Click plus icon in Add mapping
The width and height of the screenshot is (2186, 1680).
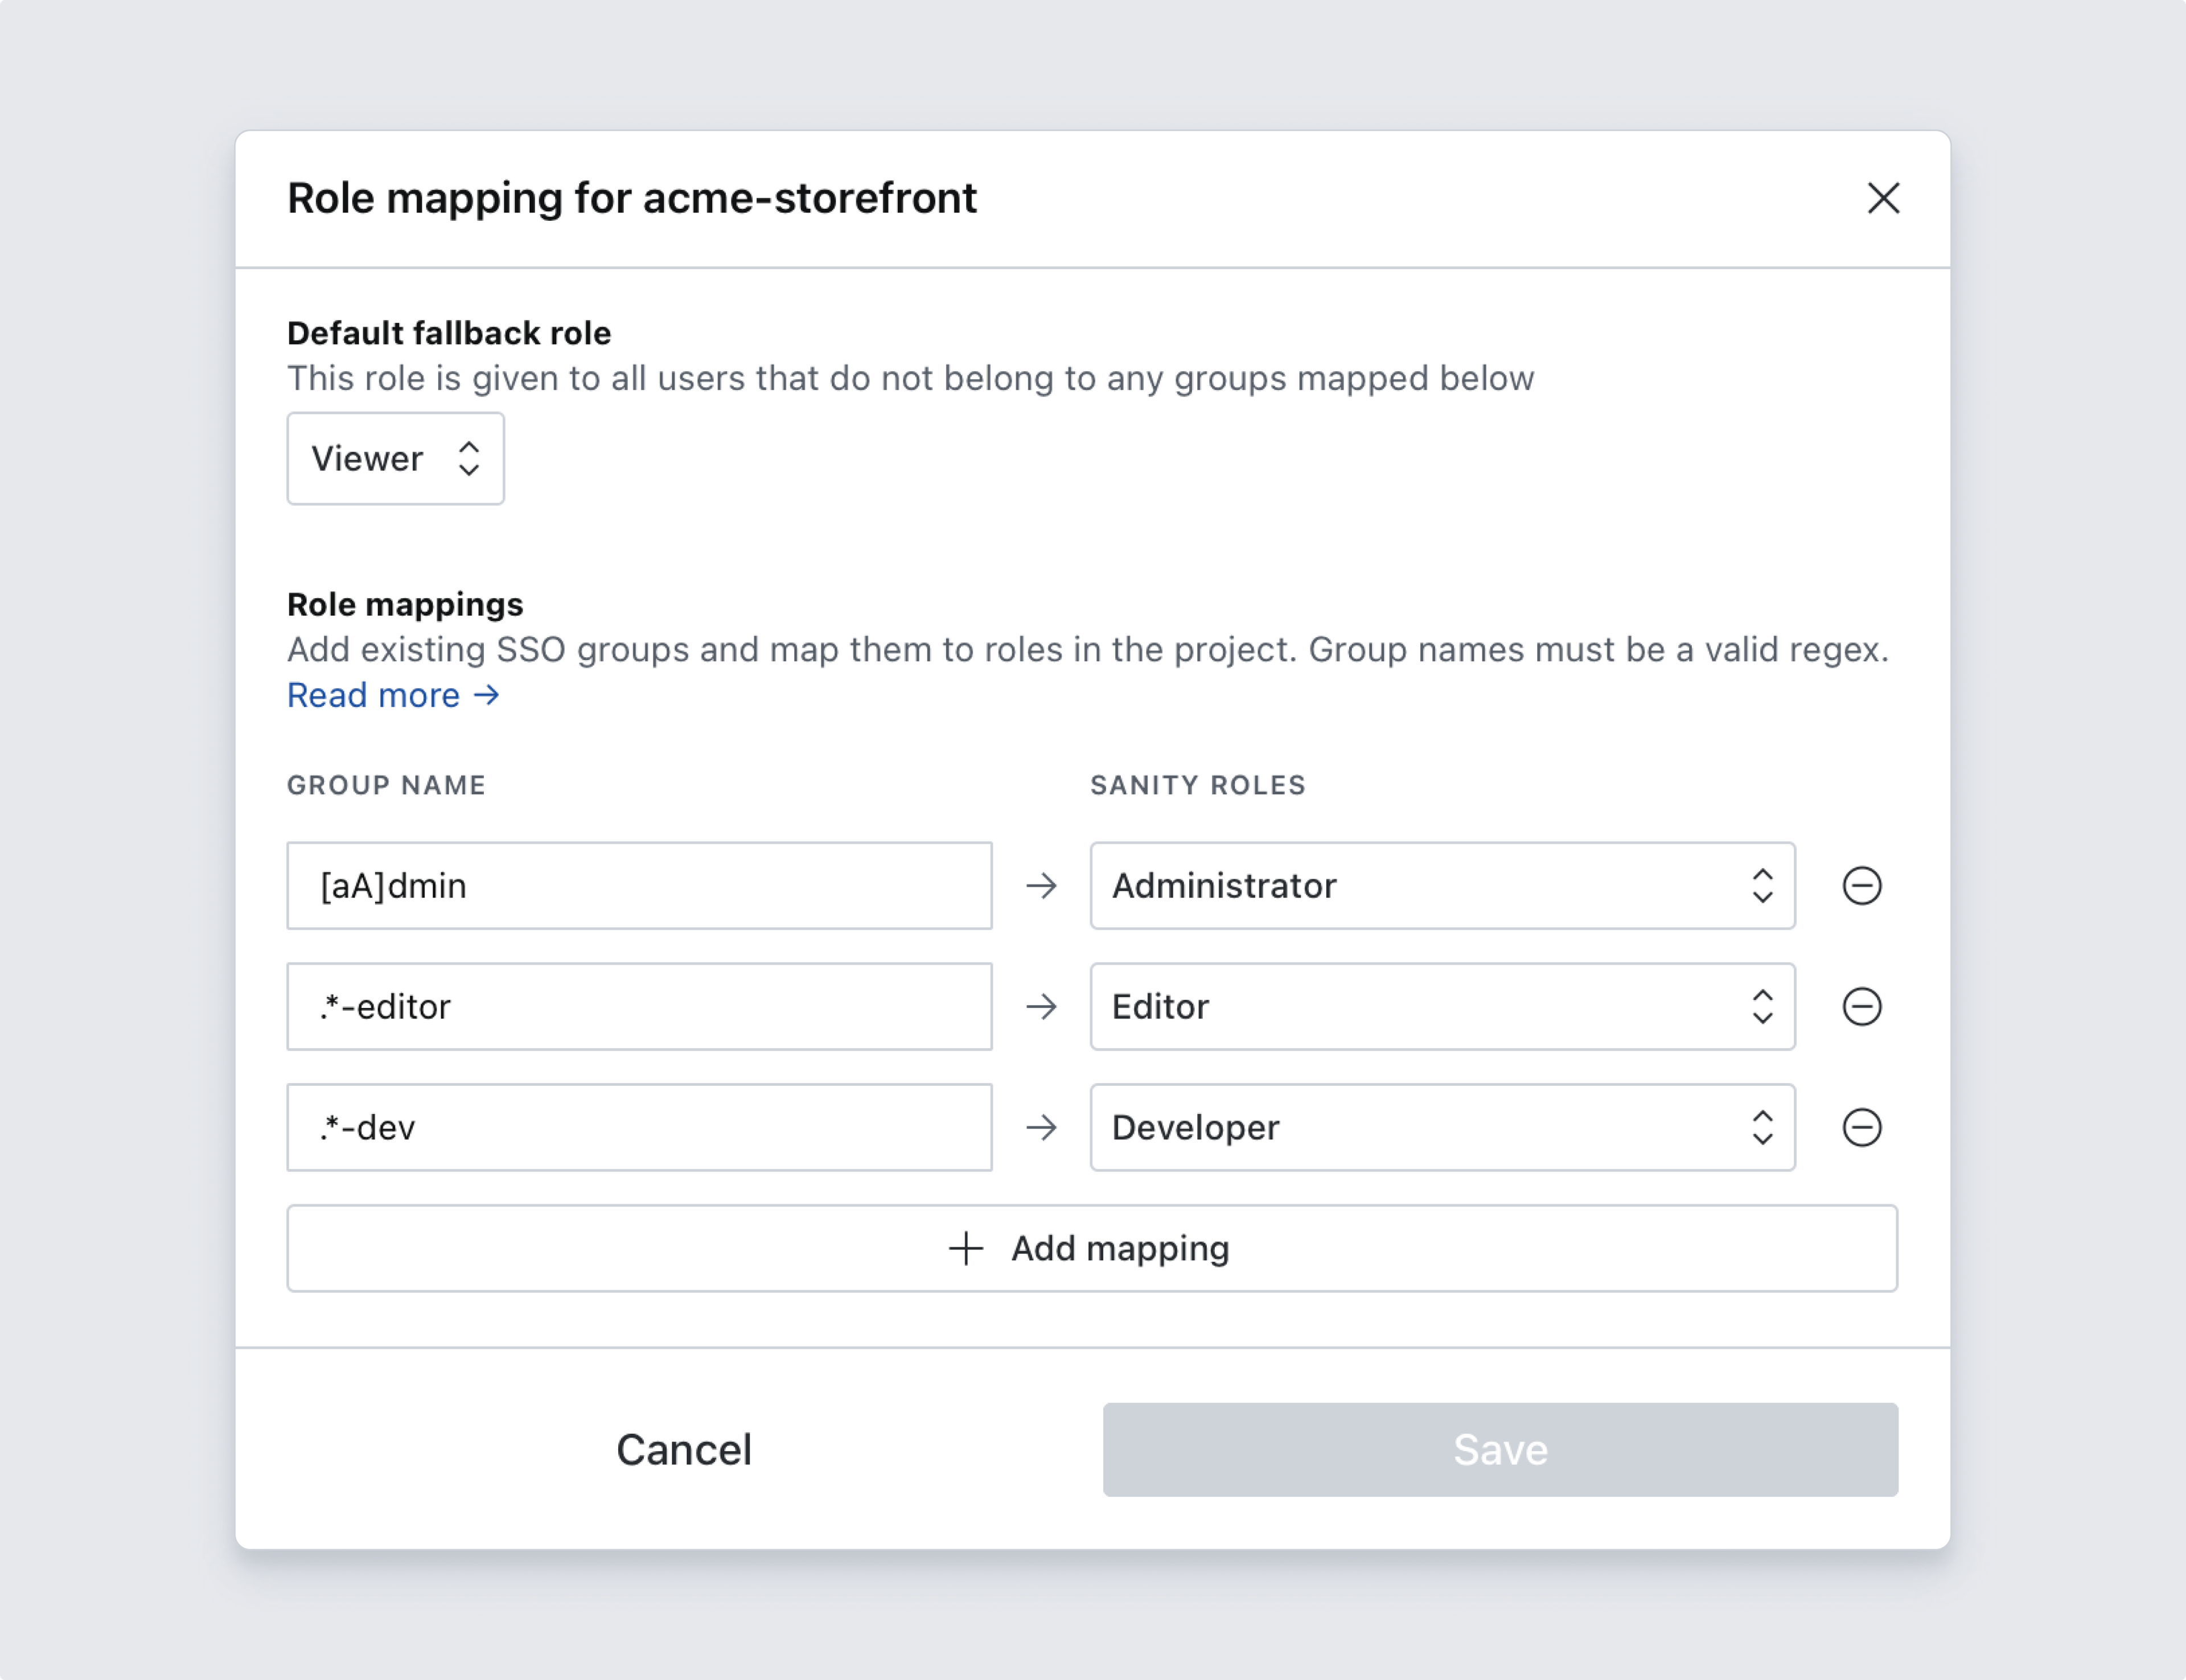[x=966, y=1249]
